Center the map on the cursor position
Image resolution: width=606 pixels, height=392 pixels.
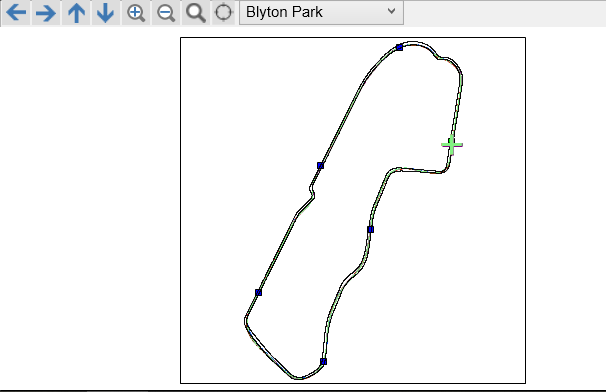[x=223, y=13]
